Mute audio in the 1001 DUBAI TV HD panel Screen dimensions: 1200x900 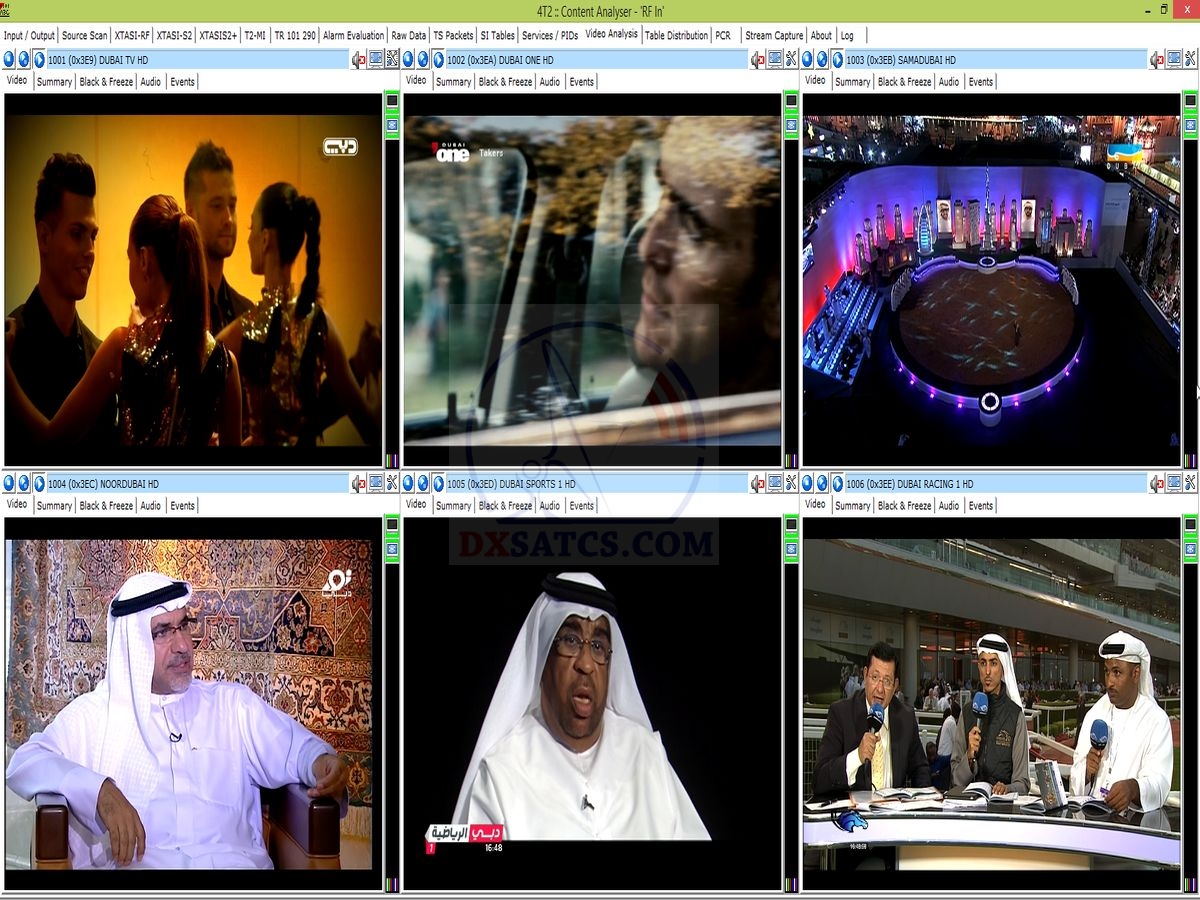(359, 60)
